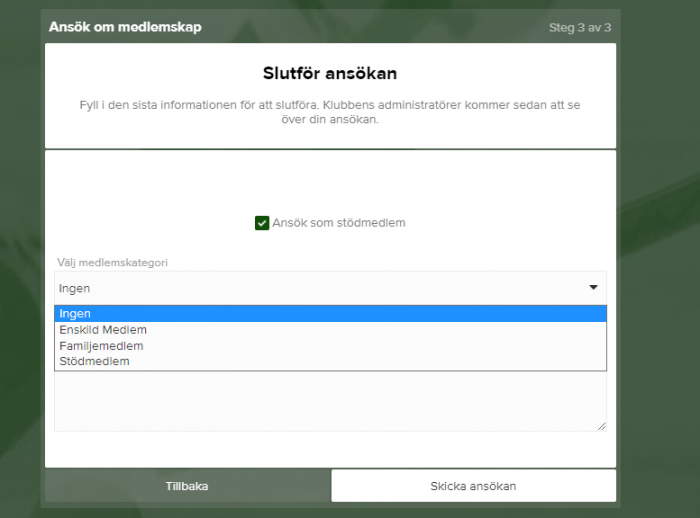This screenshot has height=518, width=700.
Task: Submit with the Skicka ansökan button
Action: 473,486
